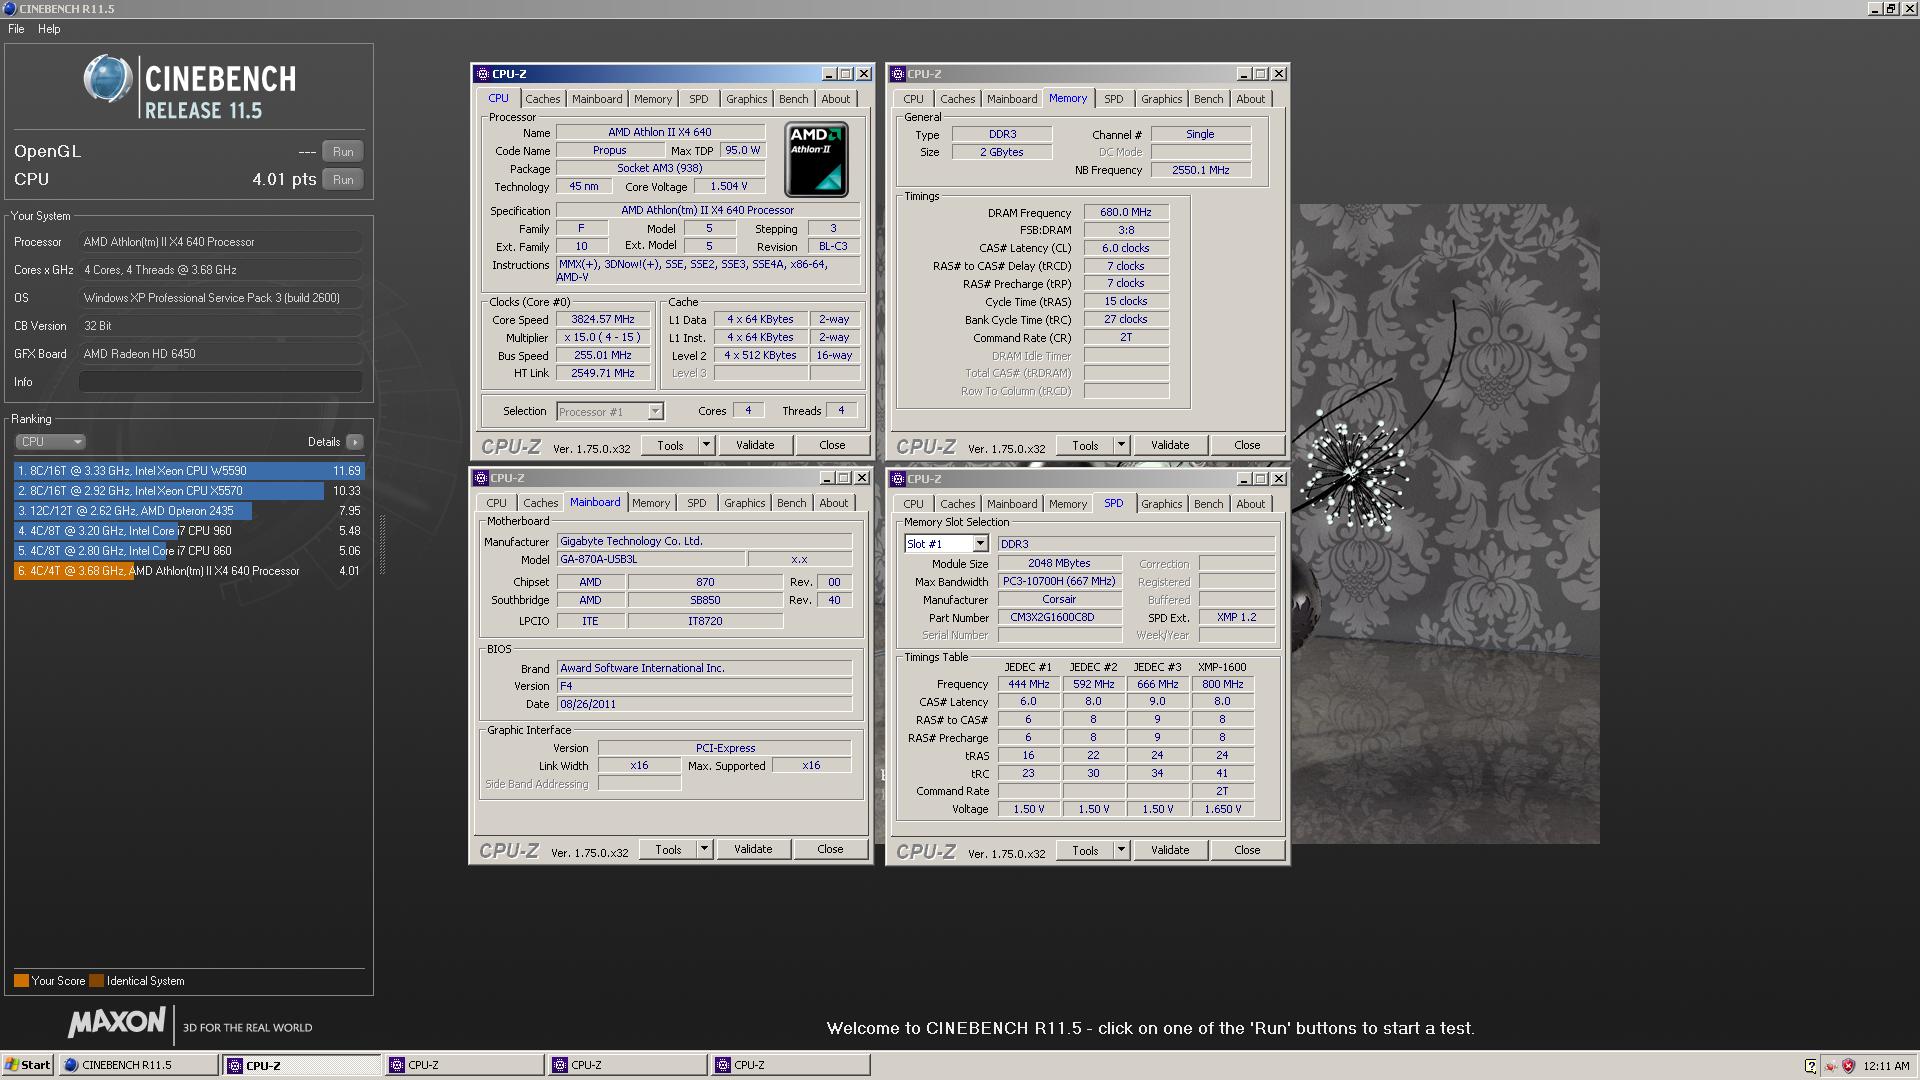The width and height of the screenshot is (1920, 1080).
Task: Click Validate in CPU-Z SPD-tab window
Action: [x=1170, y=850]
